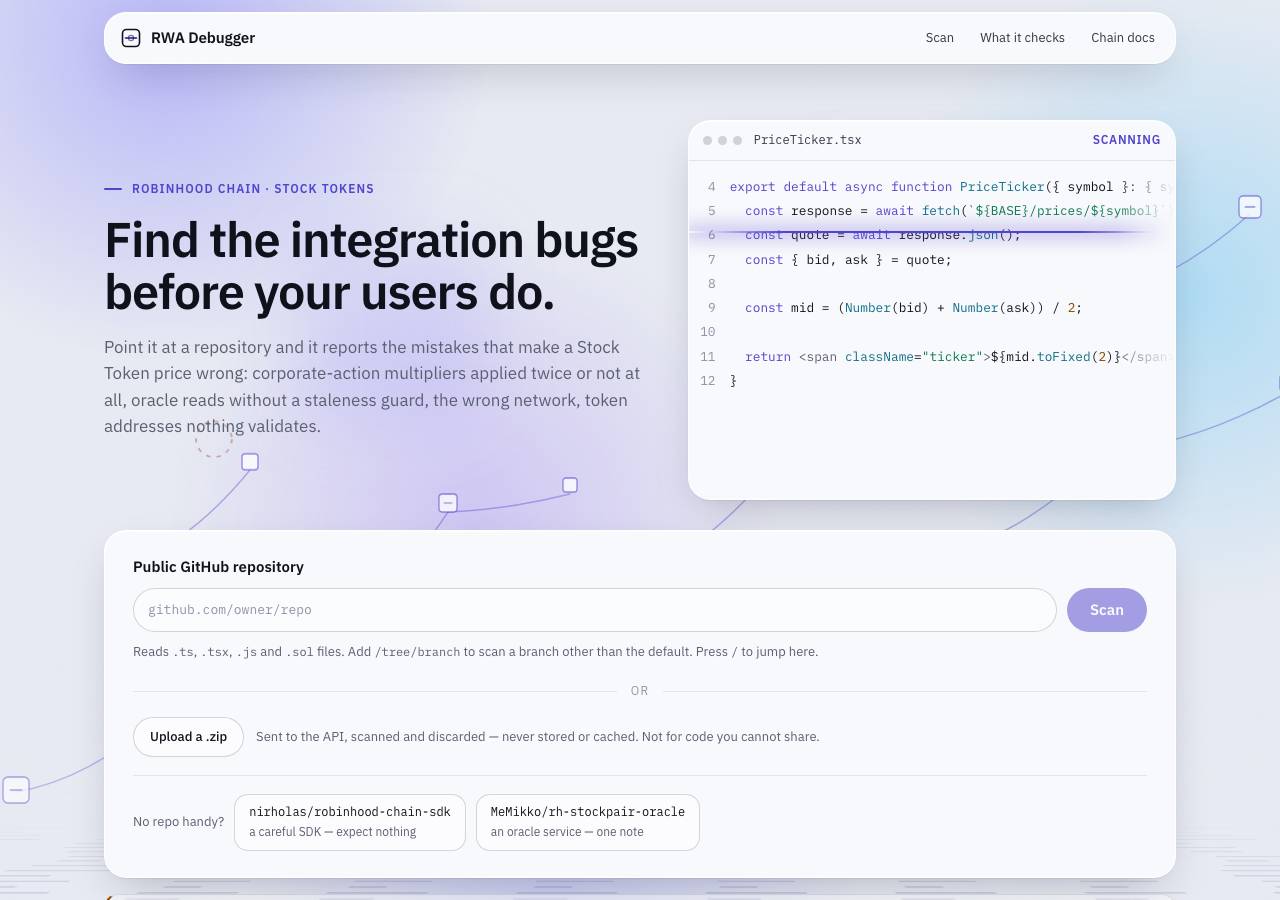This screenshot has width=1280, height=900.
Task: Choose the nirholas/robinhood-chain-sdk sample repo
Action: tap(350, 822)
